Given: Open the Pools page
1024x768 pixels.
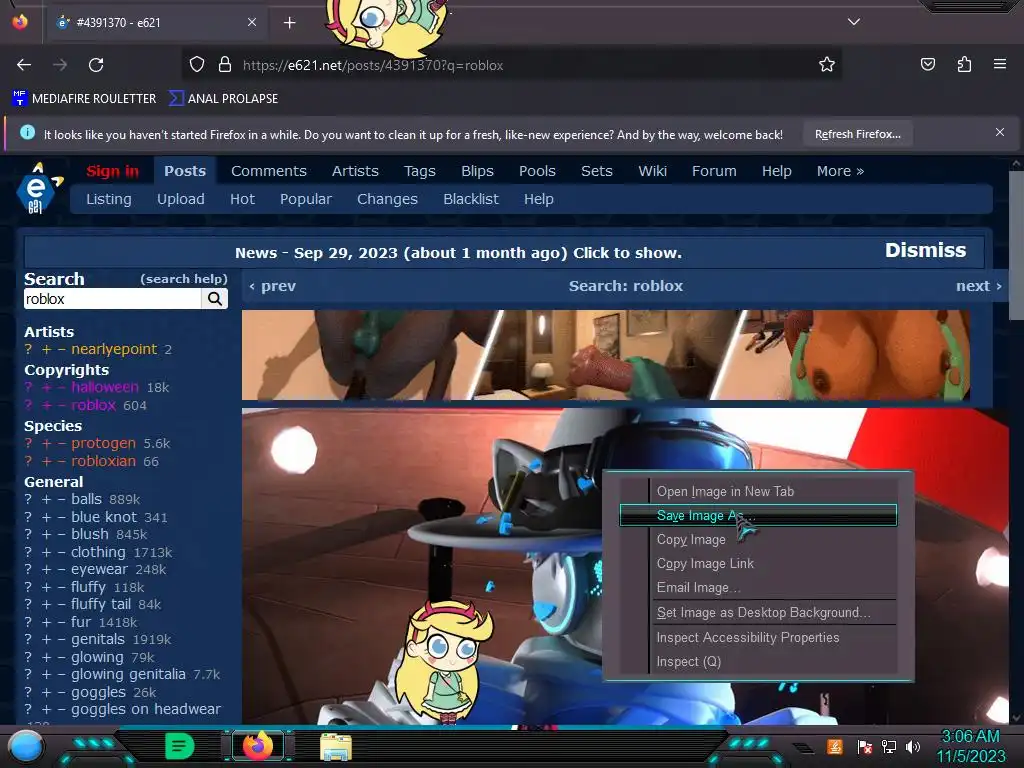Looking at the screenshot, I should click(537, 171).
